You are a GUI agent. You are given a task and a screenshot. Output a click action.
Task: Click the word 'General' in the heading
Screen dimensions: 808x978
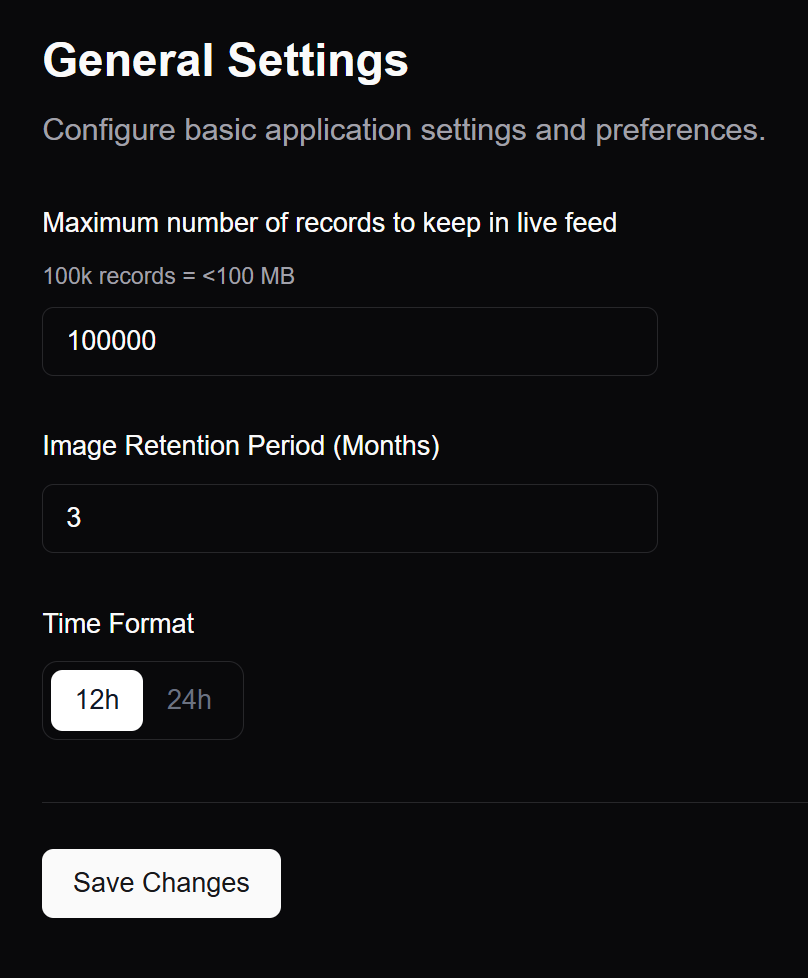pyautogui.click(x=128, y=60)
